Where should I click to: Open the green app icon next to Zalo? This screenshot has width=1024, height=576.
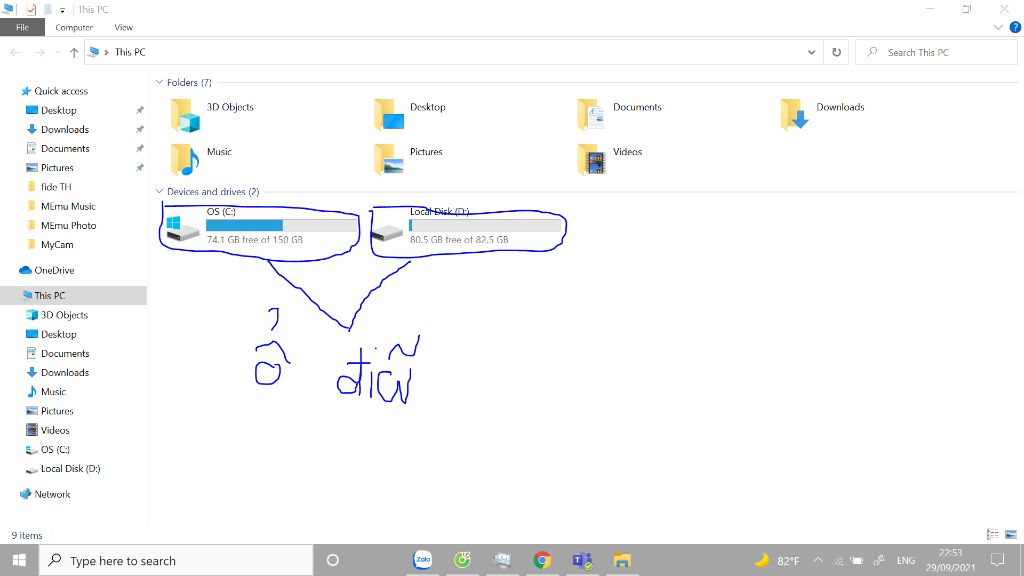462,560
